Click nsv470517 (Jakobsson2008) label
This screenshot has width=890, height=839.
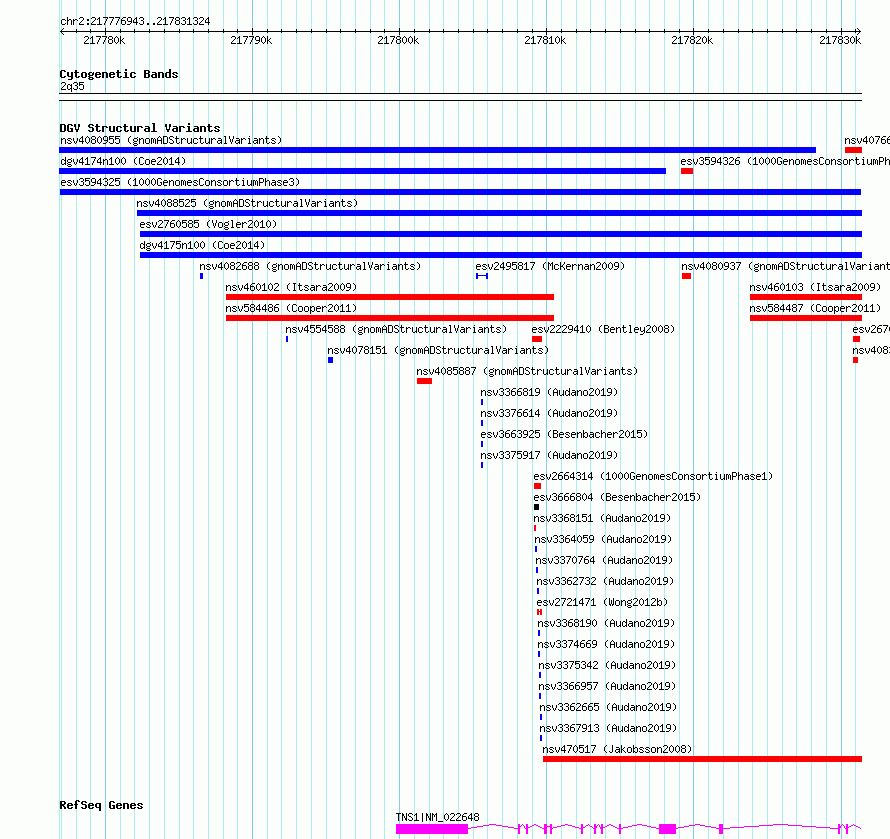(x=617, y=749)
